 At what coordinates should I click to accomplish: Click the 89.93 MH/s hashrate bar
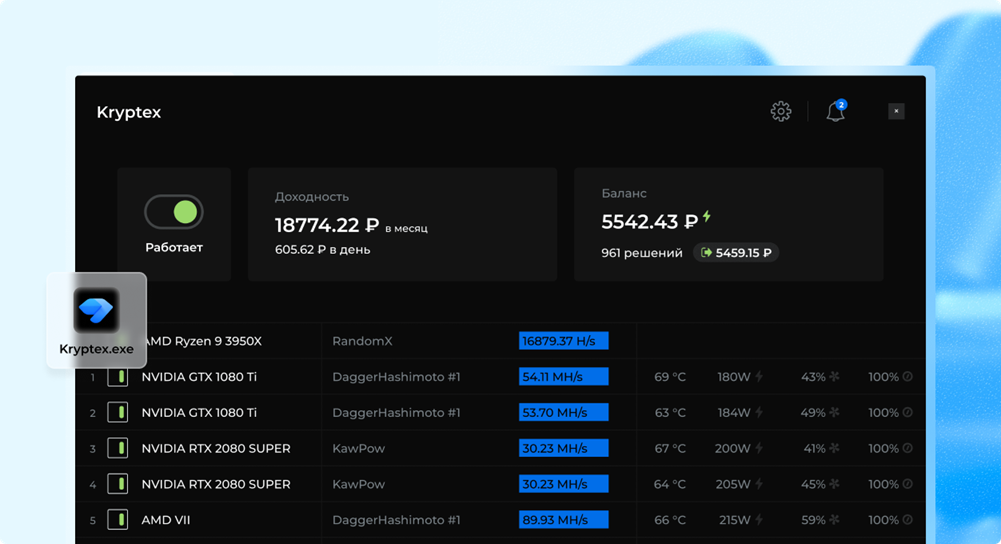click(x=563, y=520)
